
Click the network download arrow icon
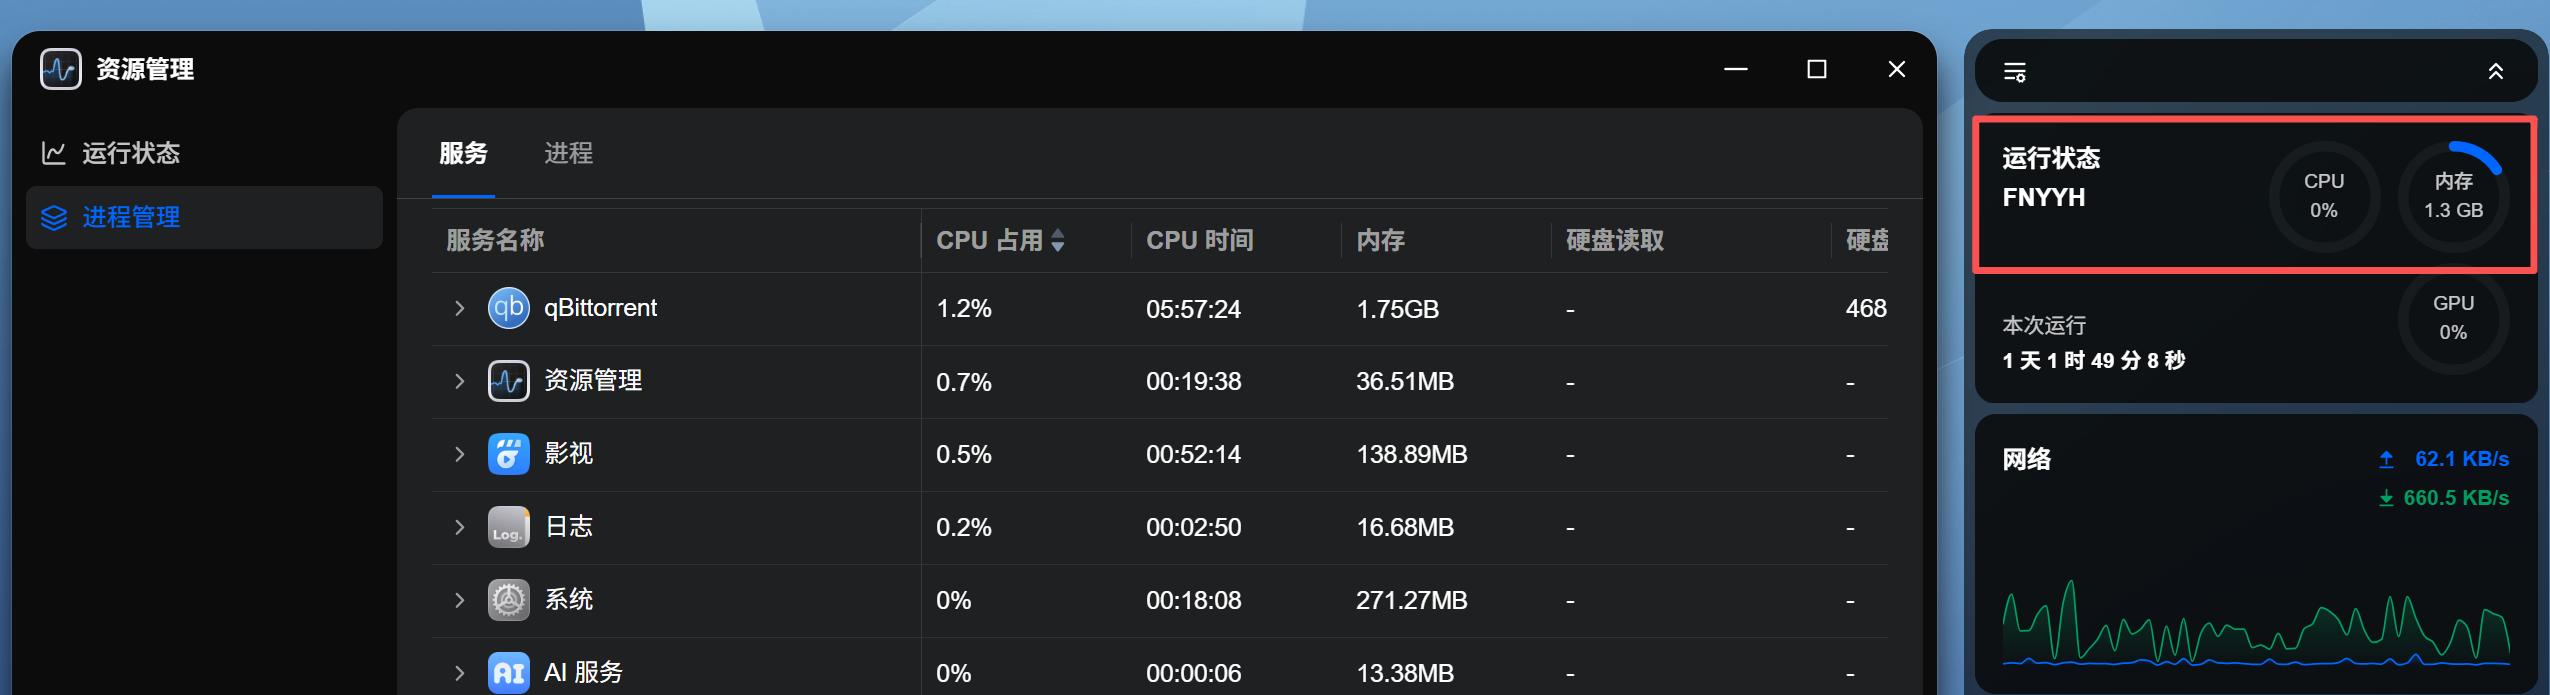coord(2386,498)
